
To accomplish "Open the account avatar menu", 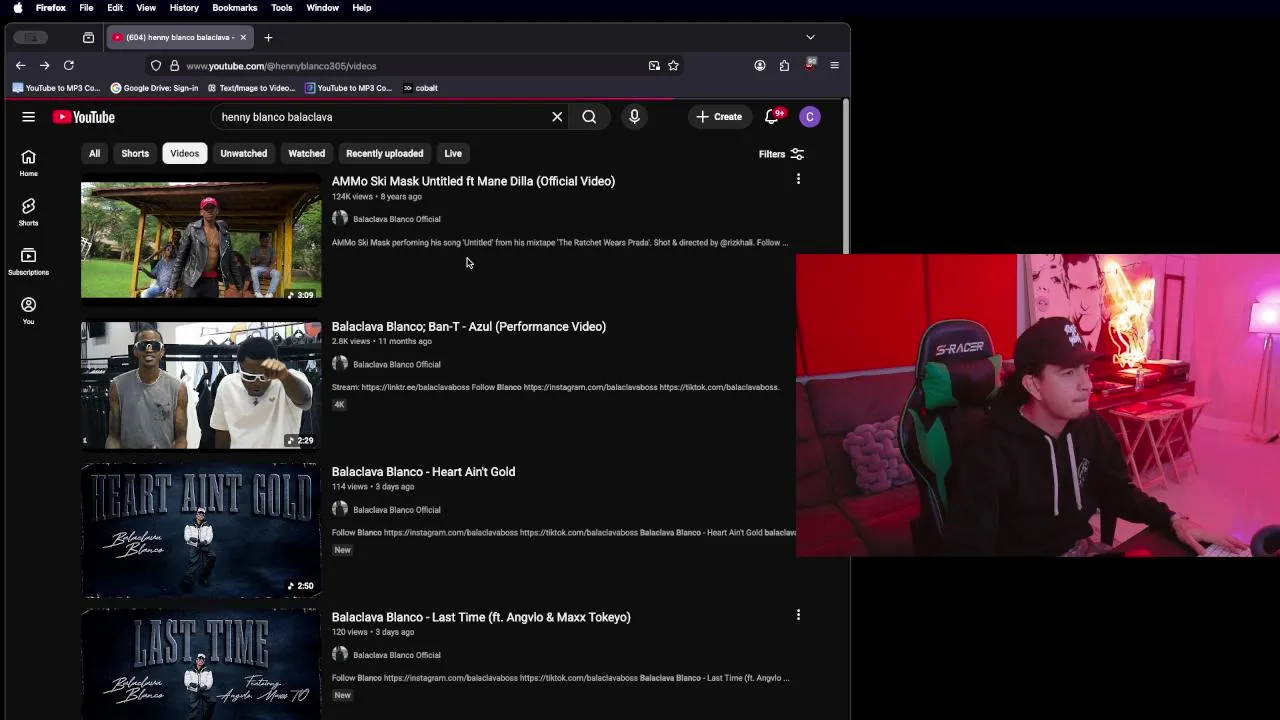I will (x=810, y=117).
